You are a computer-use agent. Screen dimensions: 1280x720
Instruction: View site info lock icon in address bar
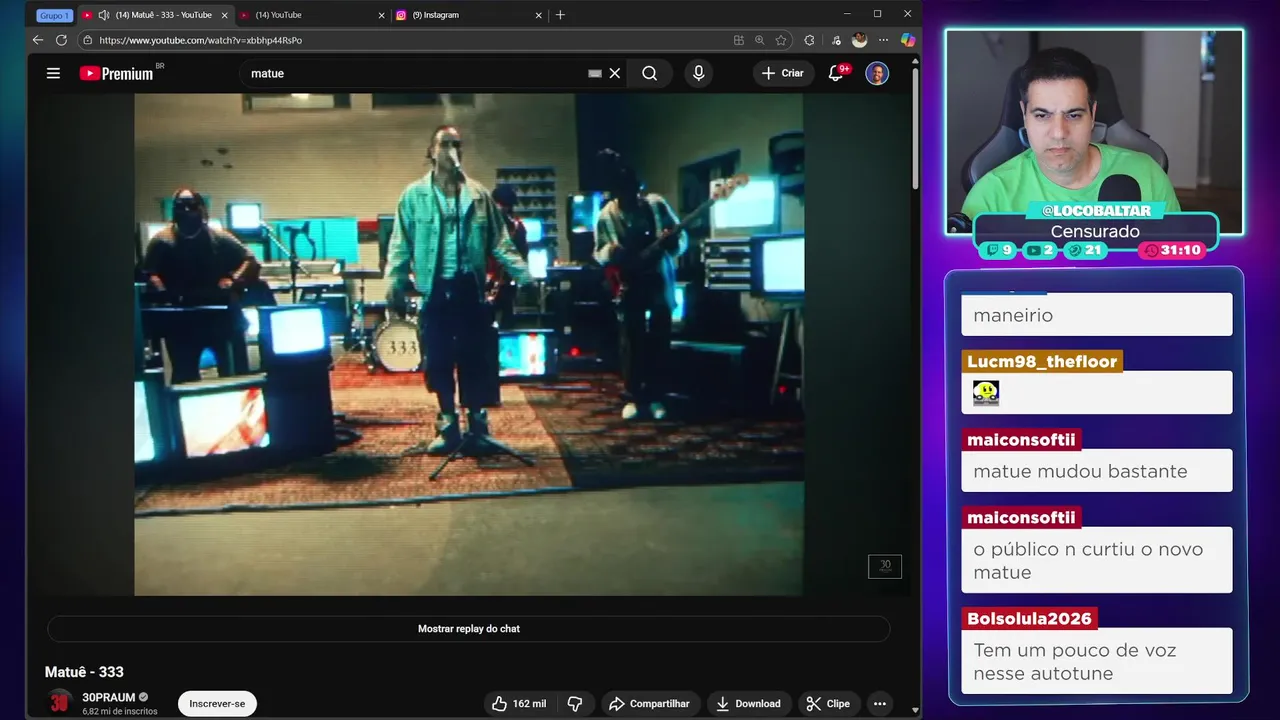[87, 40]
